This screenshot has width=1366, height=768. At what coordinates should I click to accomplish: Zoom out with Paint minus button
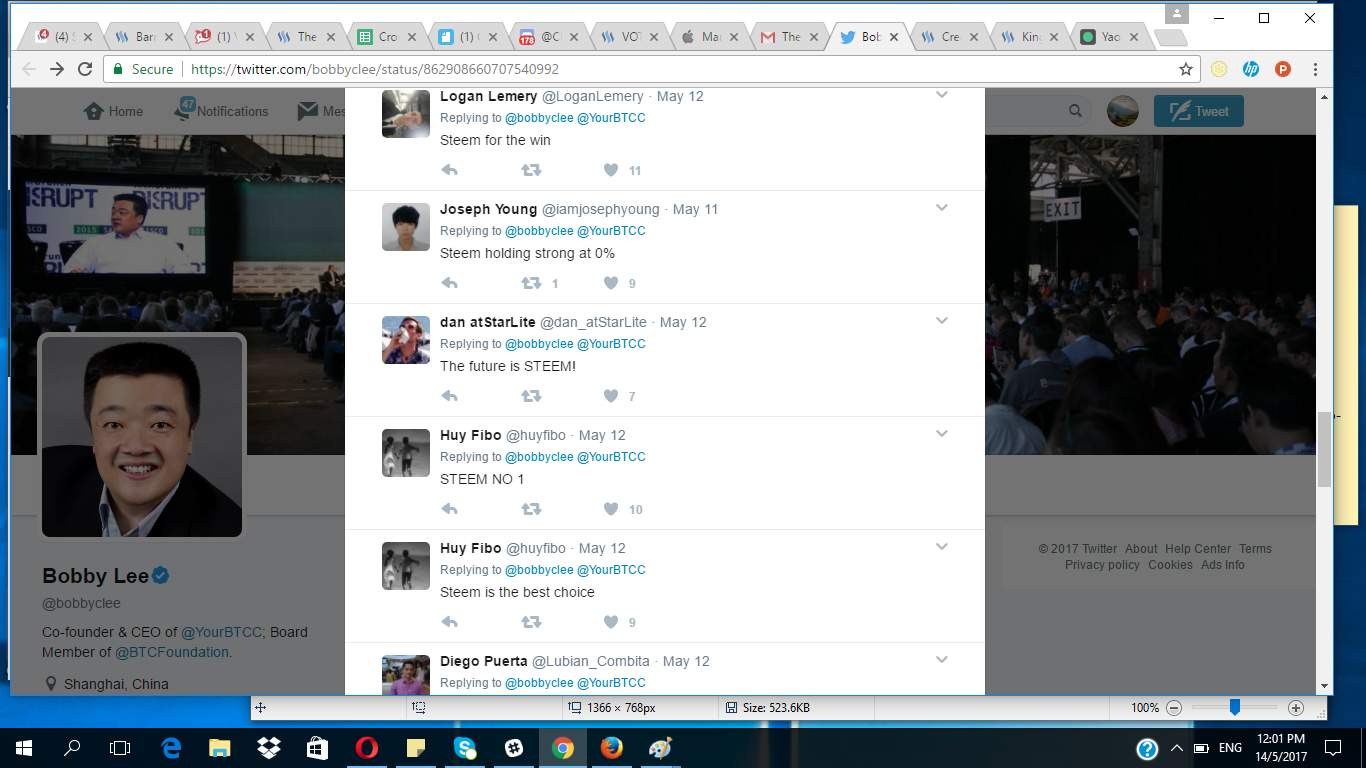pyautogui.click(x=1174, y=708)
